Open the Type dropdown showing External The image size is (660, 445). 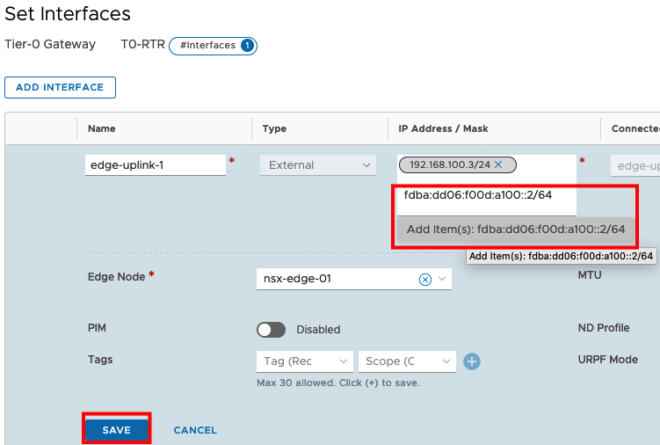click(x=317, y=165)
